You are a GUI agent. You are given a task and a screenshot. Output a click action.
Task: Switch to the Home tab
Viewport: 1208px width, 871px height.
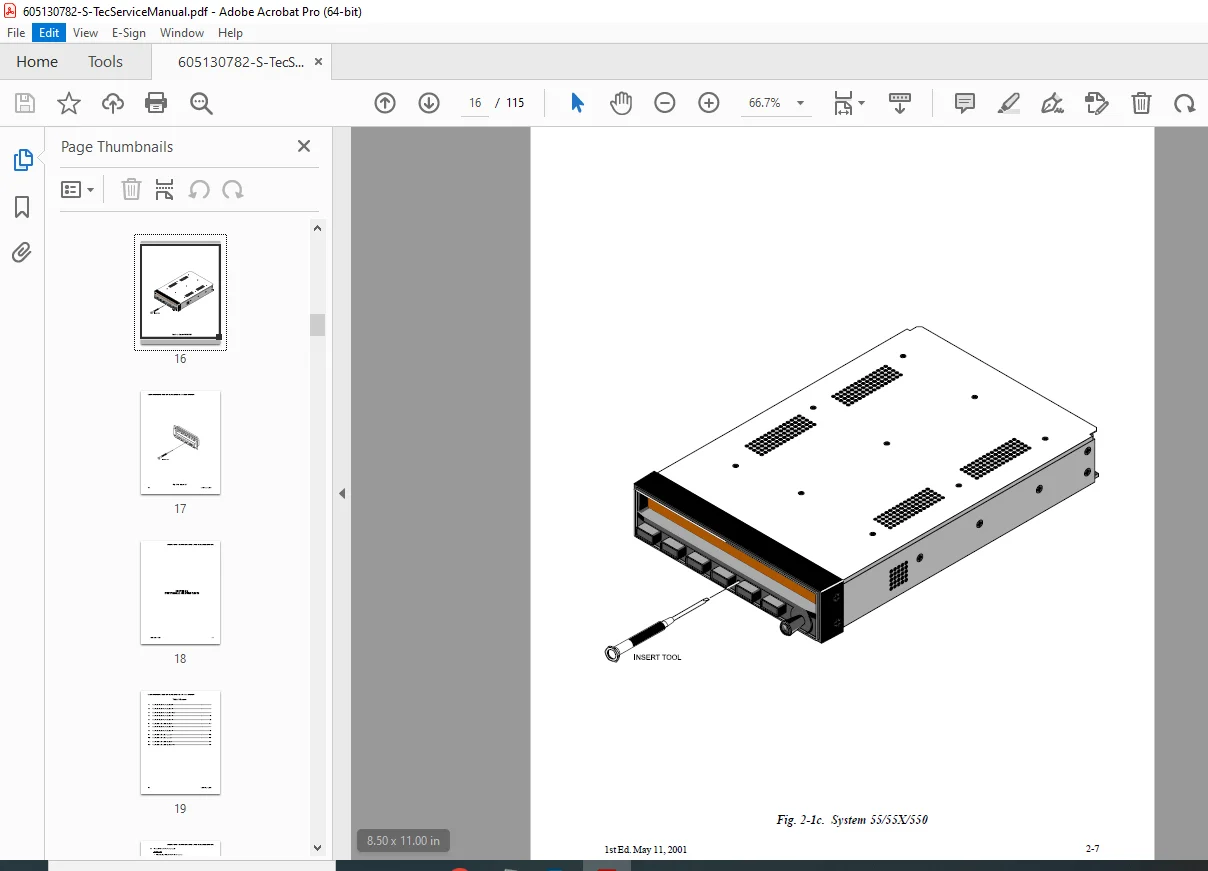coord(37,62)
